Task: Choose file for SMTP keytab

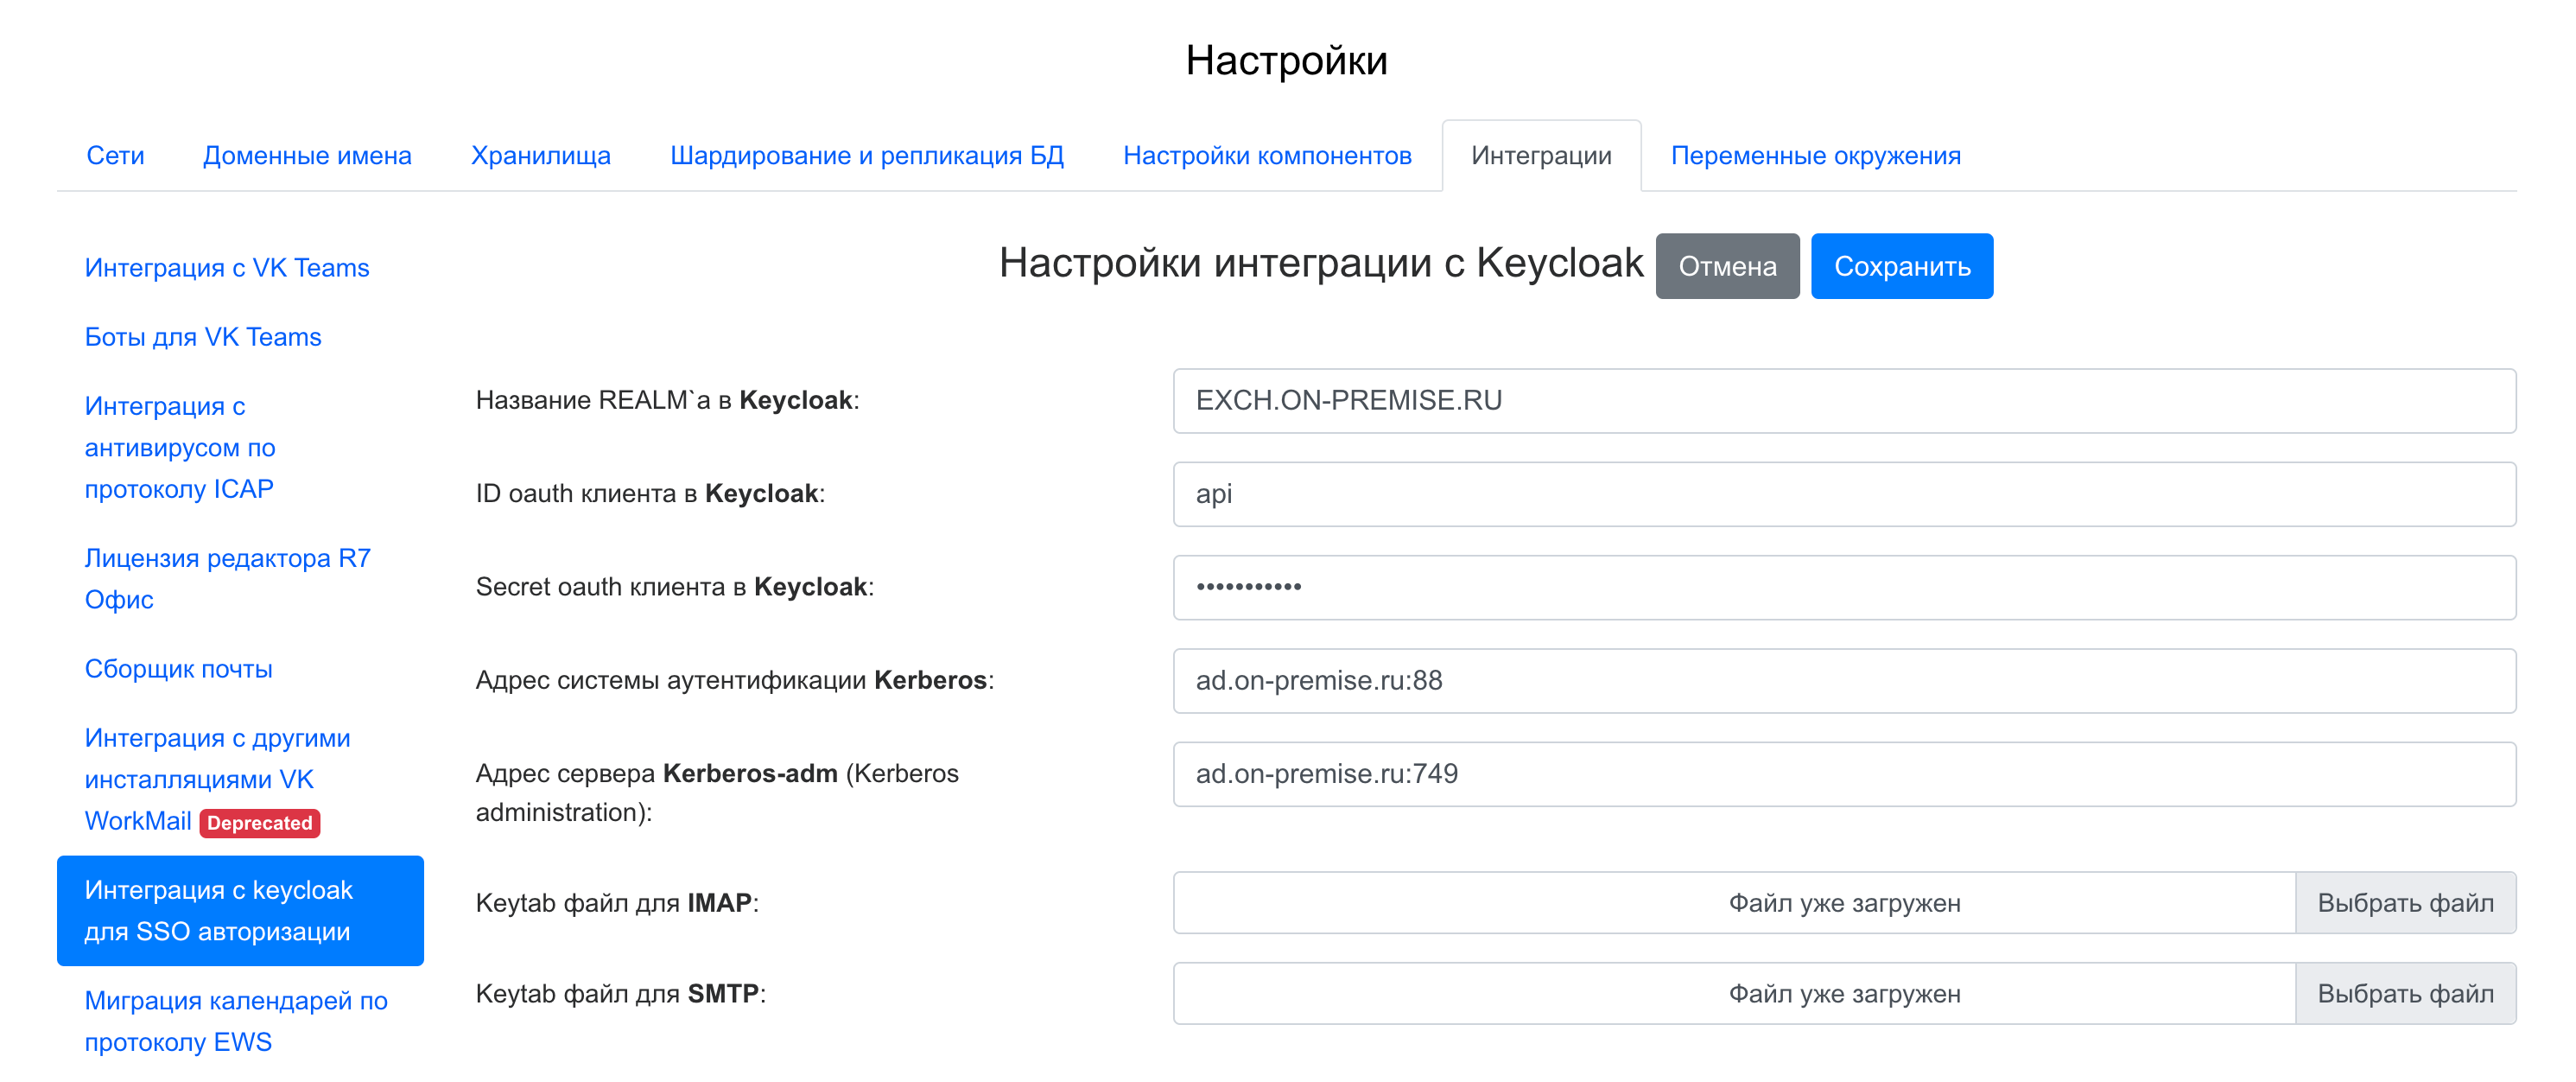Action: [x=2404, y=994]
